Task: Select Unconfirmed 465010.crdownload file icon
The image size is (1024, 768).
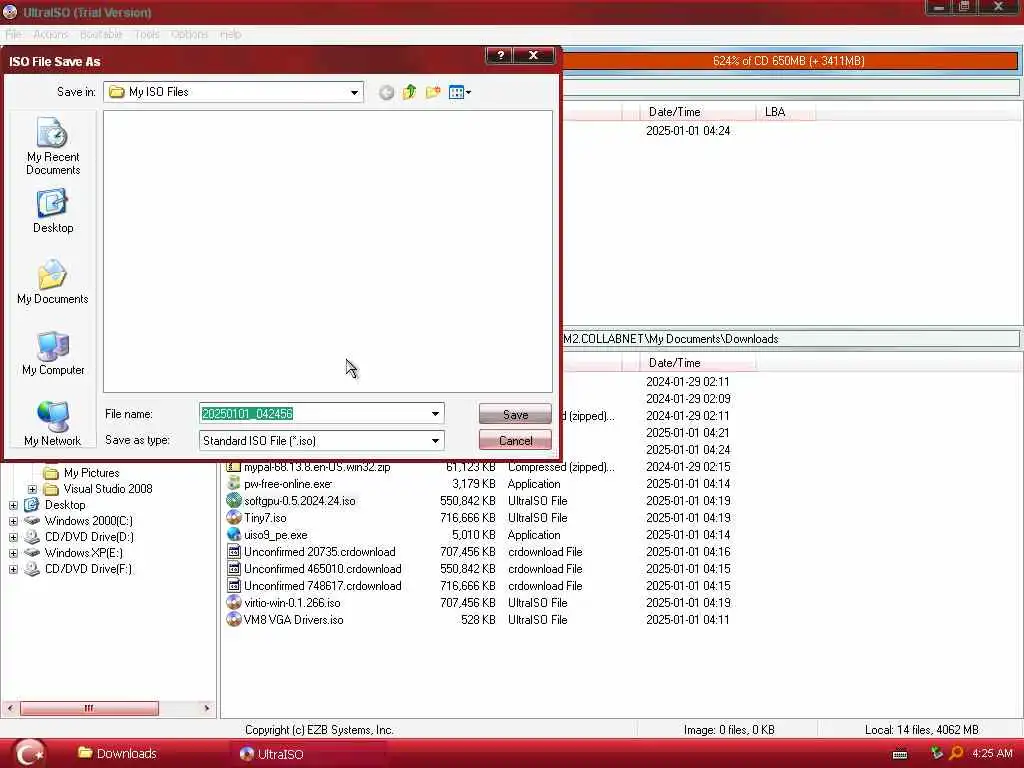Action: (x=234, y=568)
